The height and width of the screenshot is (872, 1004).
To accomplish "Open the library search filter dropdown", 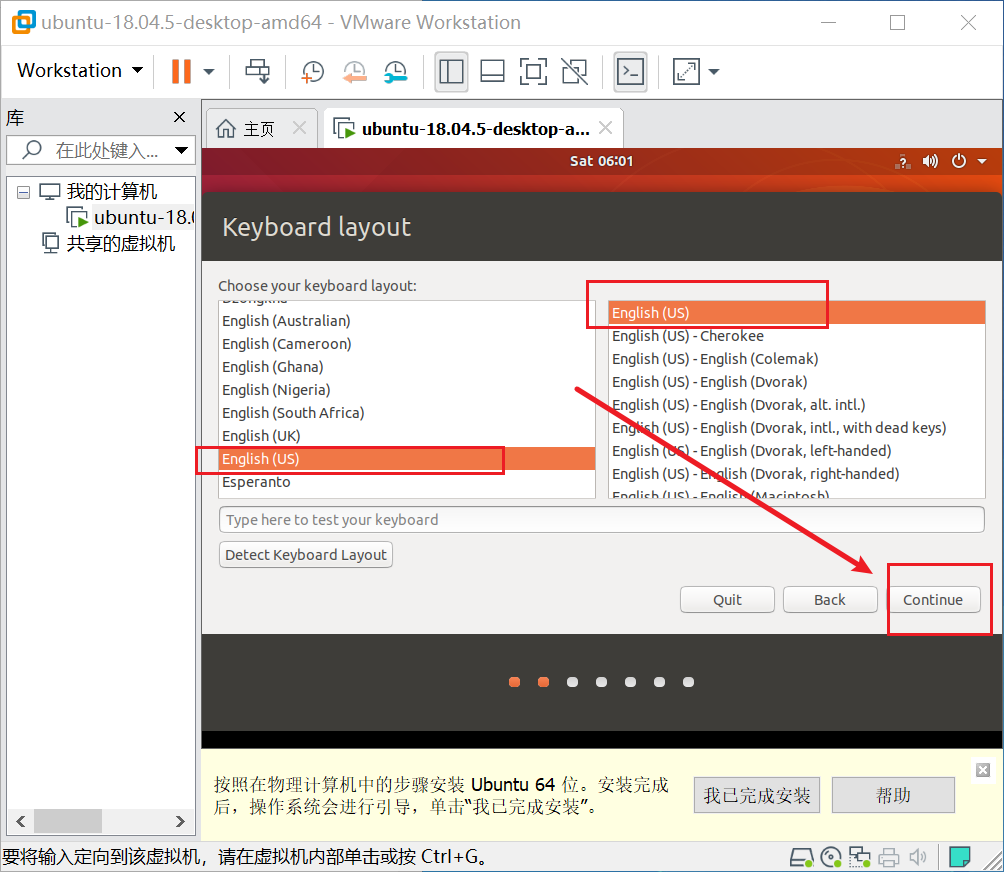I will 182,150.
